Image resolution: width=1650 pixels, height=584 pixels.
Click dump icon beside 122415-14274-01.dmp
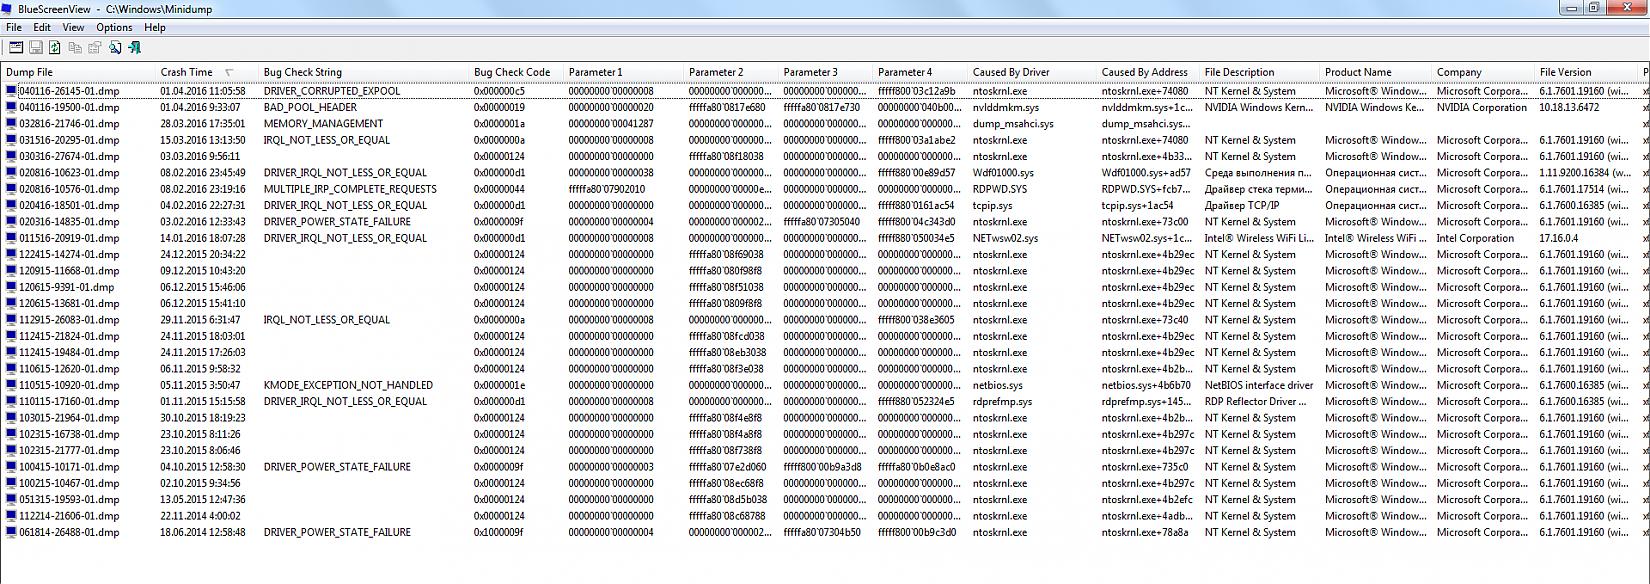point(12,254)
